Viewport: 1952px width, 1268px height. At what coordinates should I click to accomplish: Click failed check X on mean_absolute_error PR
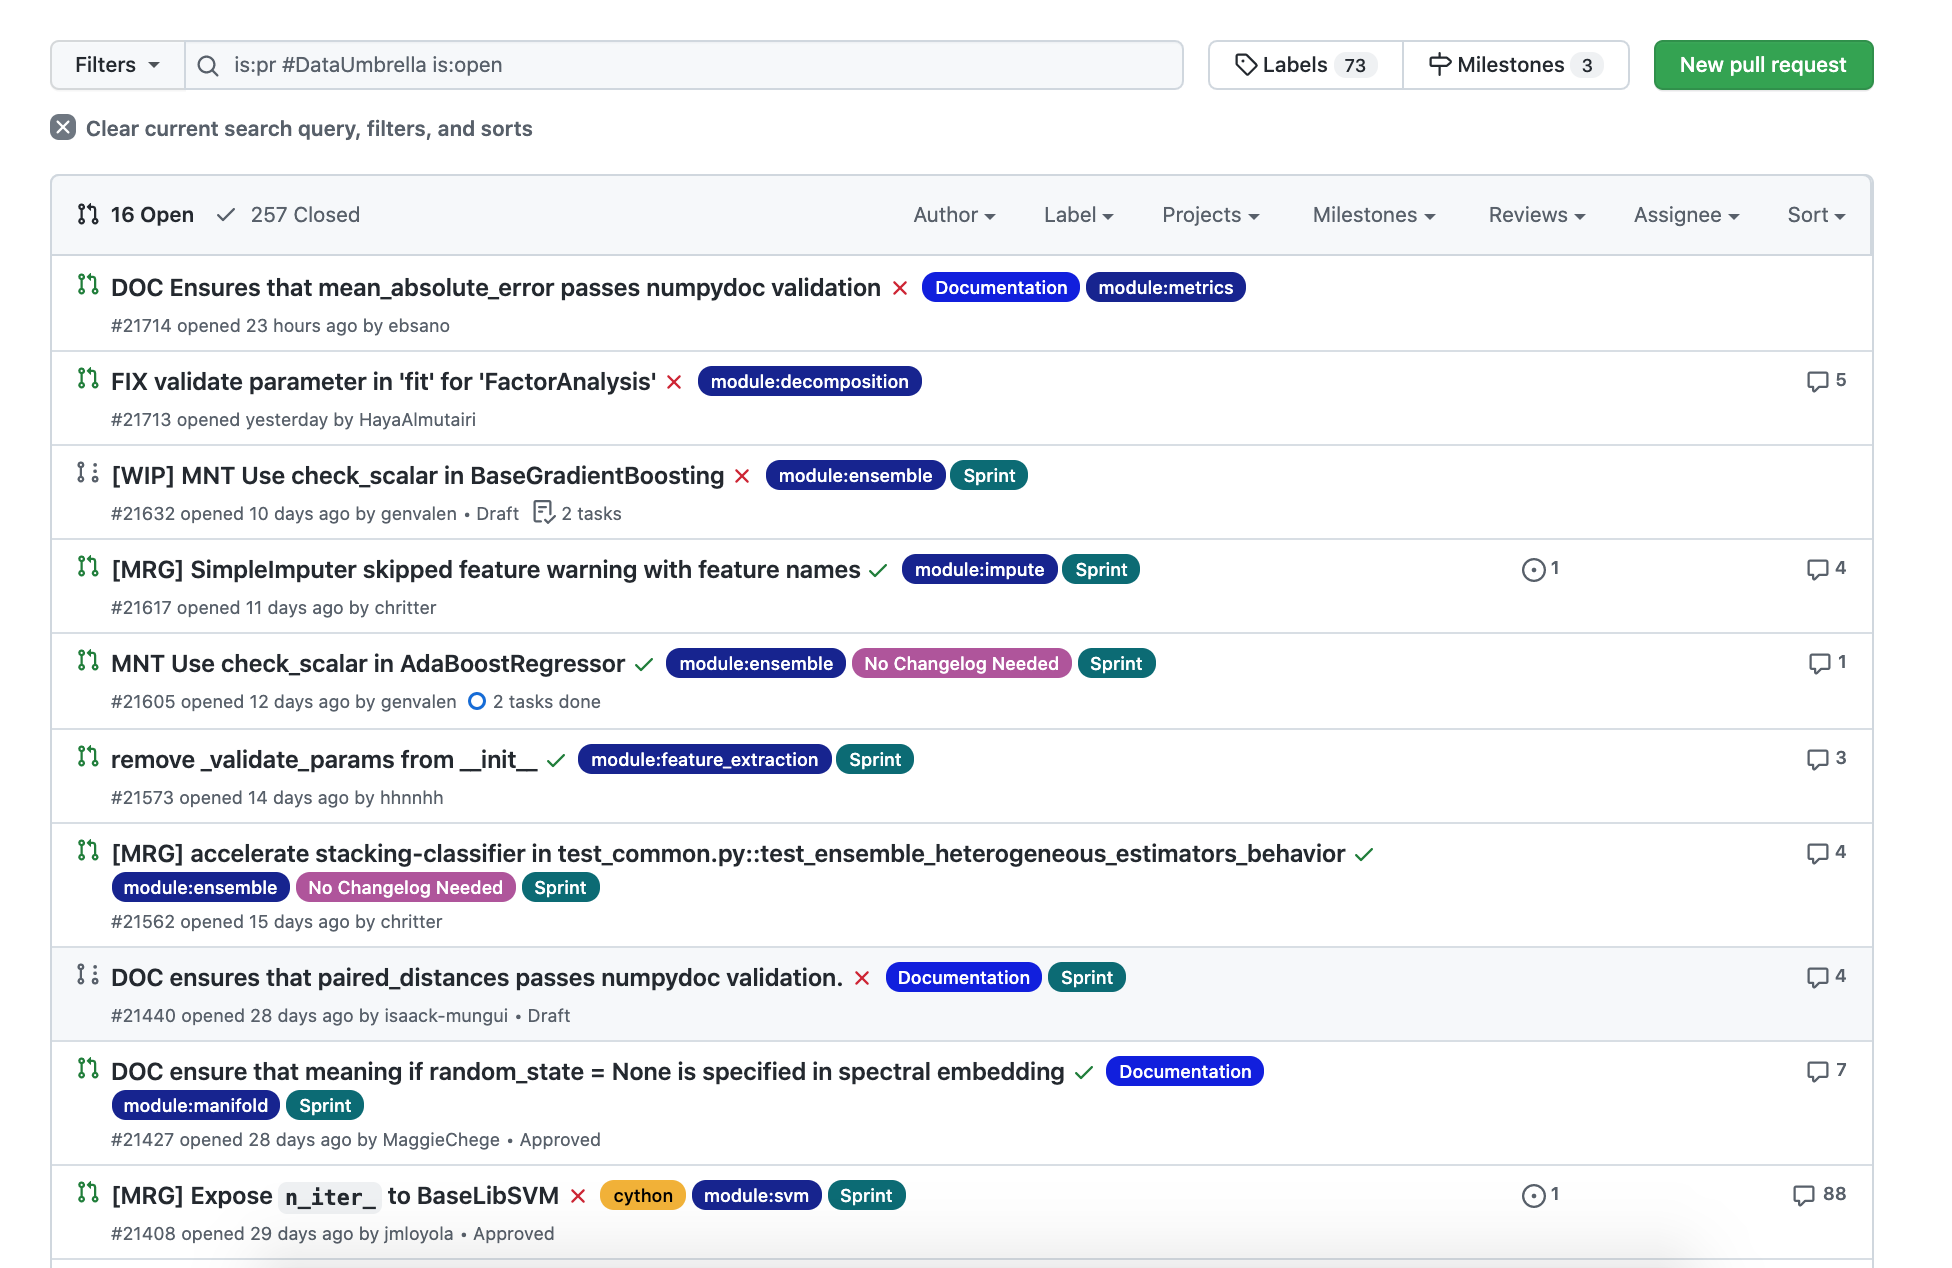[x=900, y=288]
